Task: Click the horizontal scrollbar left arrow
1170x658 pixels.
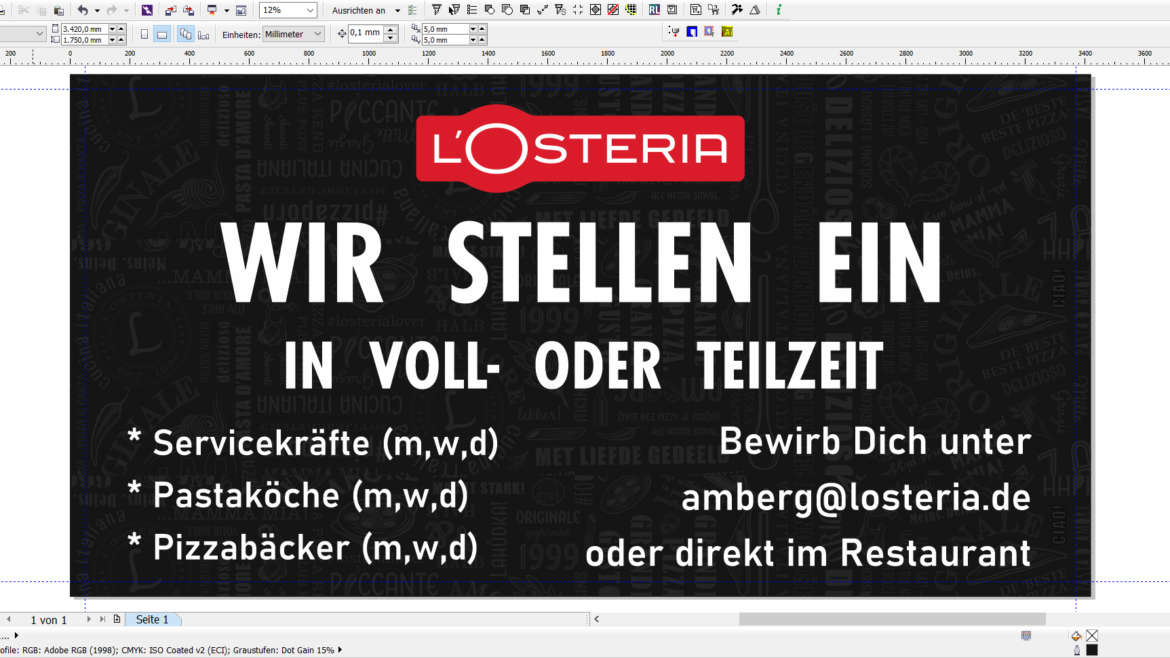Action: pyautogui.click(x=596, y=619)
